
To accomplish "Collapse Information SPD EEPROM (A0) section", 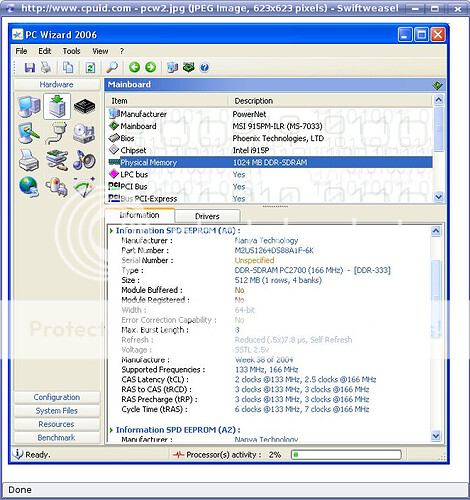I will 111,231.
